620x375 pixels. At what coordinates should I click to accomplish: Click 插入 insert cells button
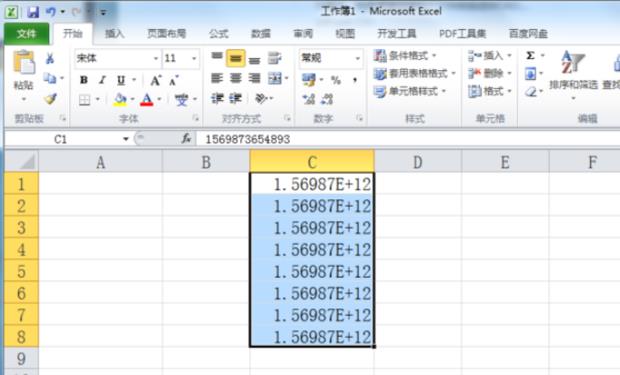(x=490, y=56)
